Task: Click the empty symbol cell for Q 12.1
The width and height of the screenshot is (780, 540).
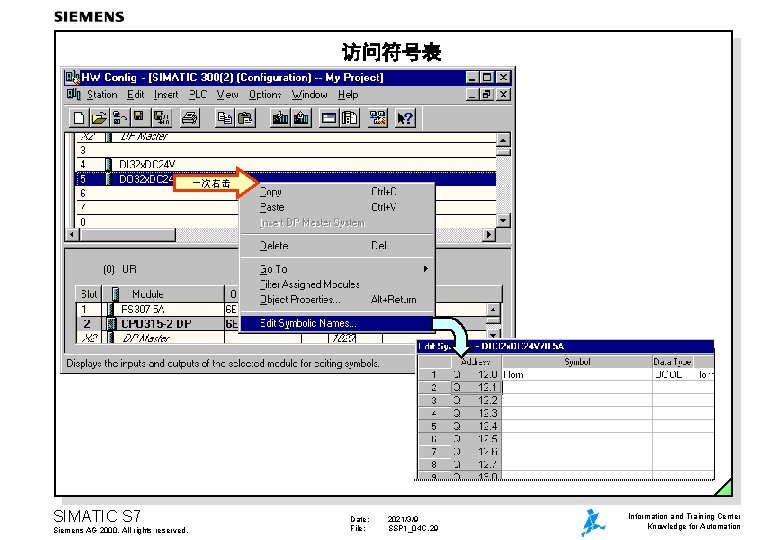Action: [577, 387]
